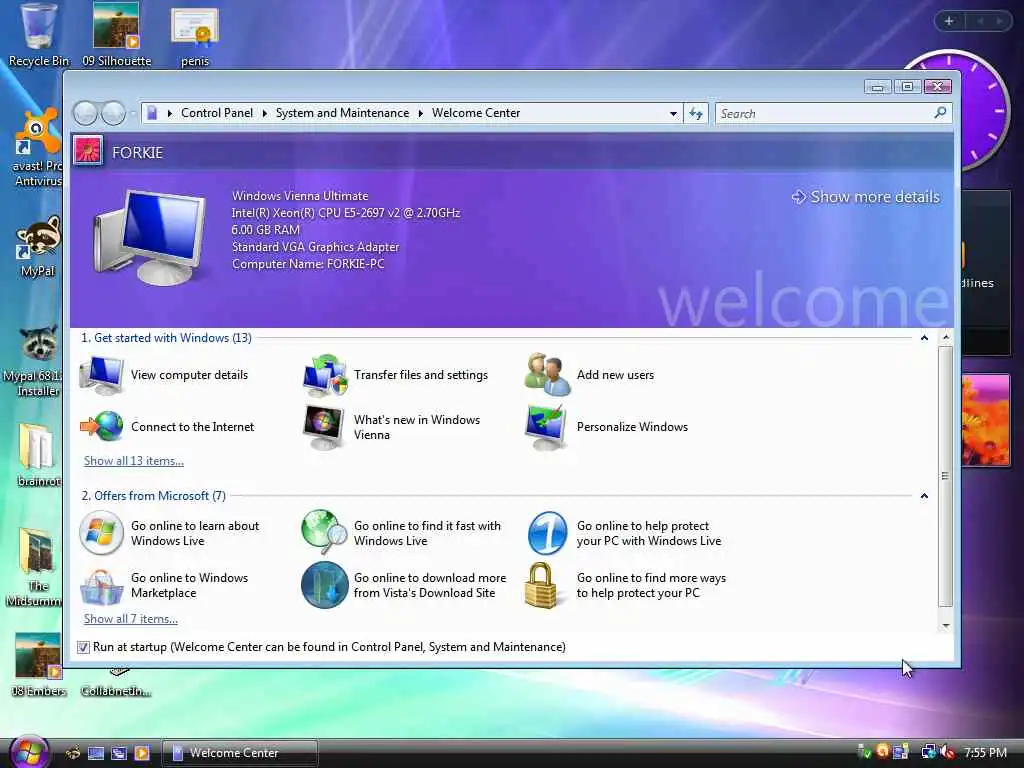
Task: Select the 09 Silhouette desktop file
Action: pyautogui.click(x=116, y=35)
